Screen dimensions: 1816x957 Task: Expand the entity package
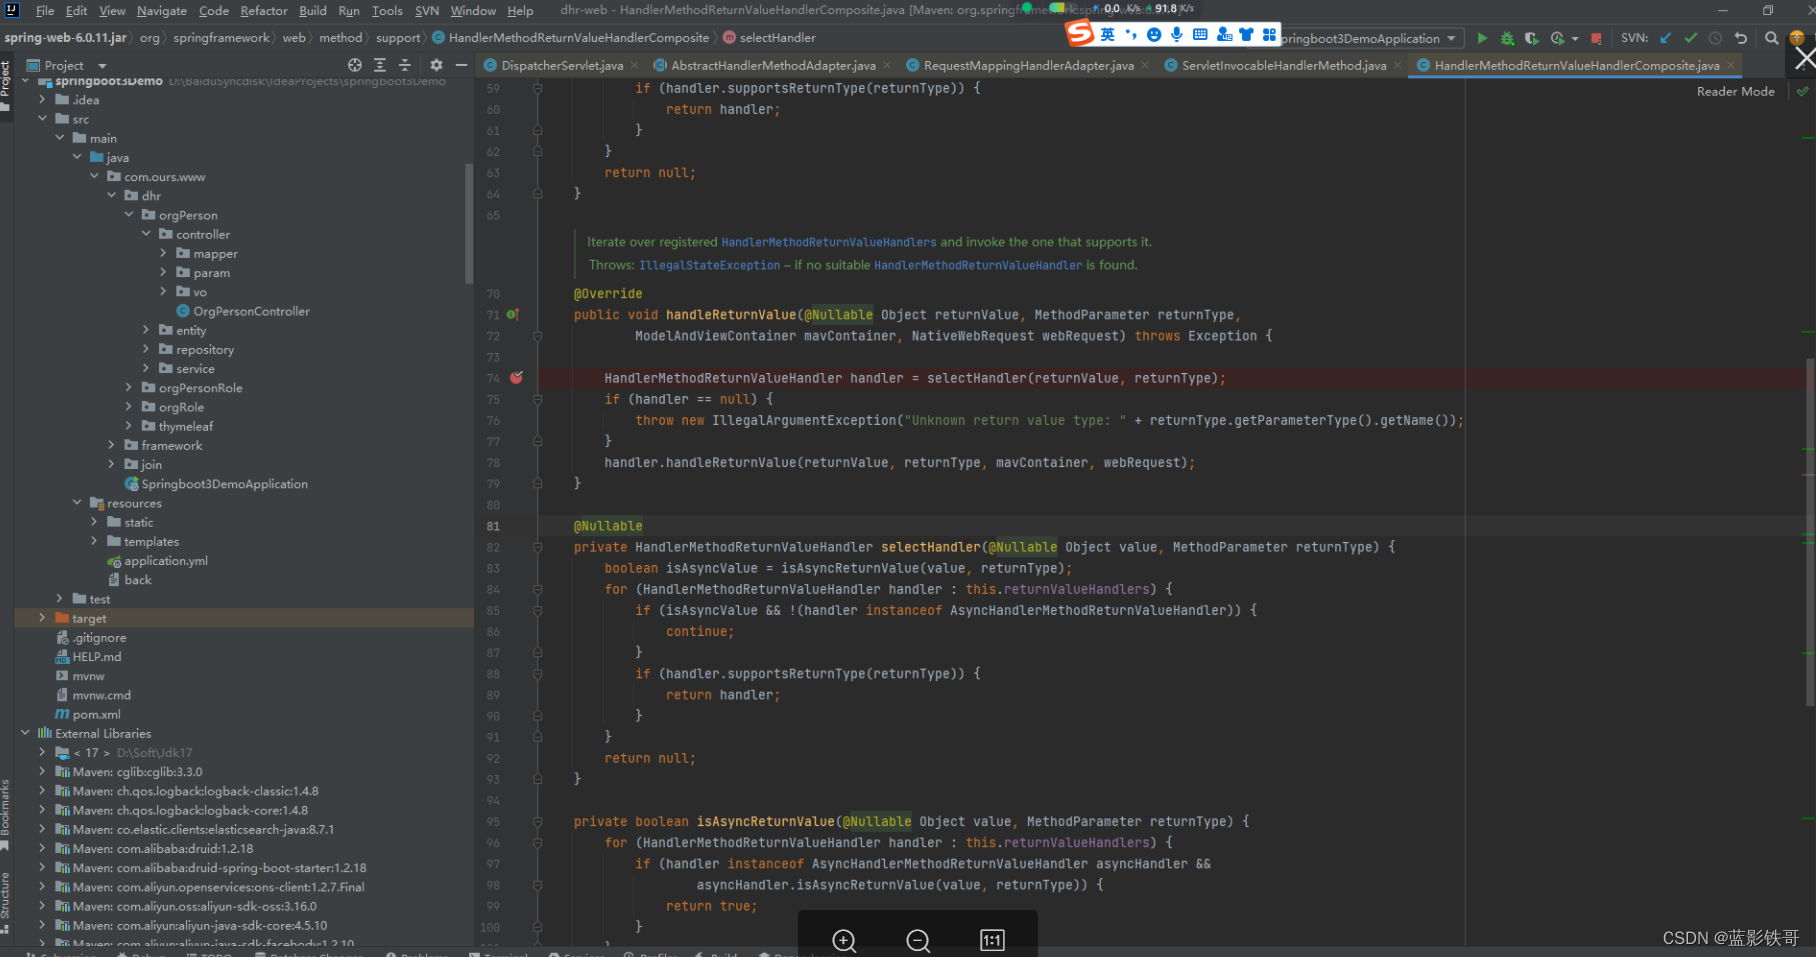pos(146,330)
